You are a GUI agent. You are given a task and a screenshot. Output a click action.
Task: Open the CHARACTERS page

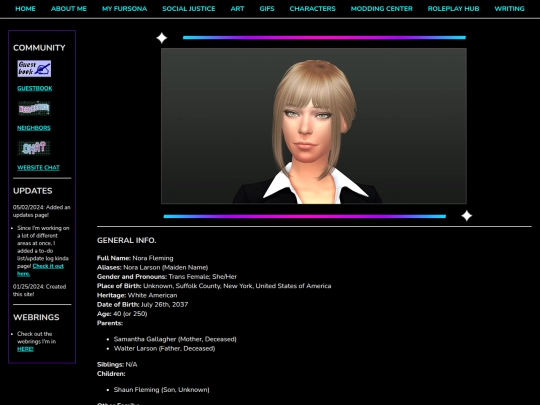click(x=312, y=9)
